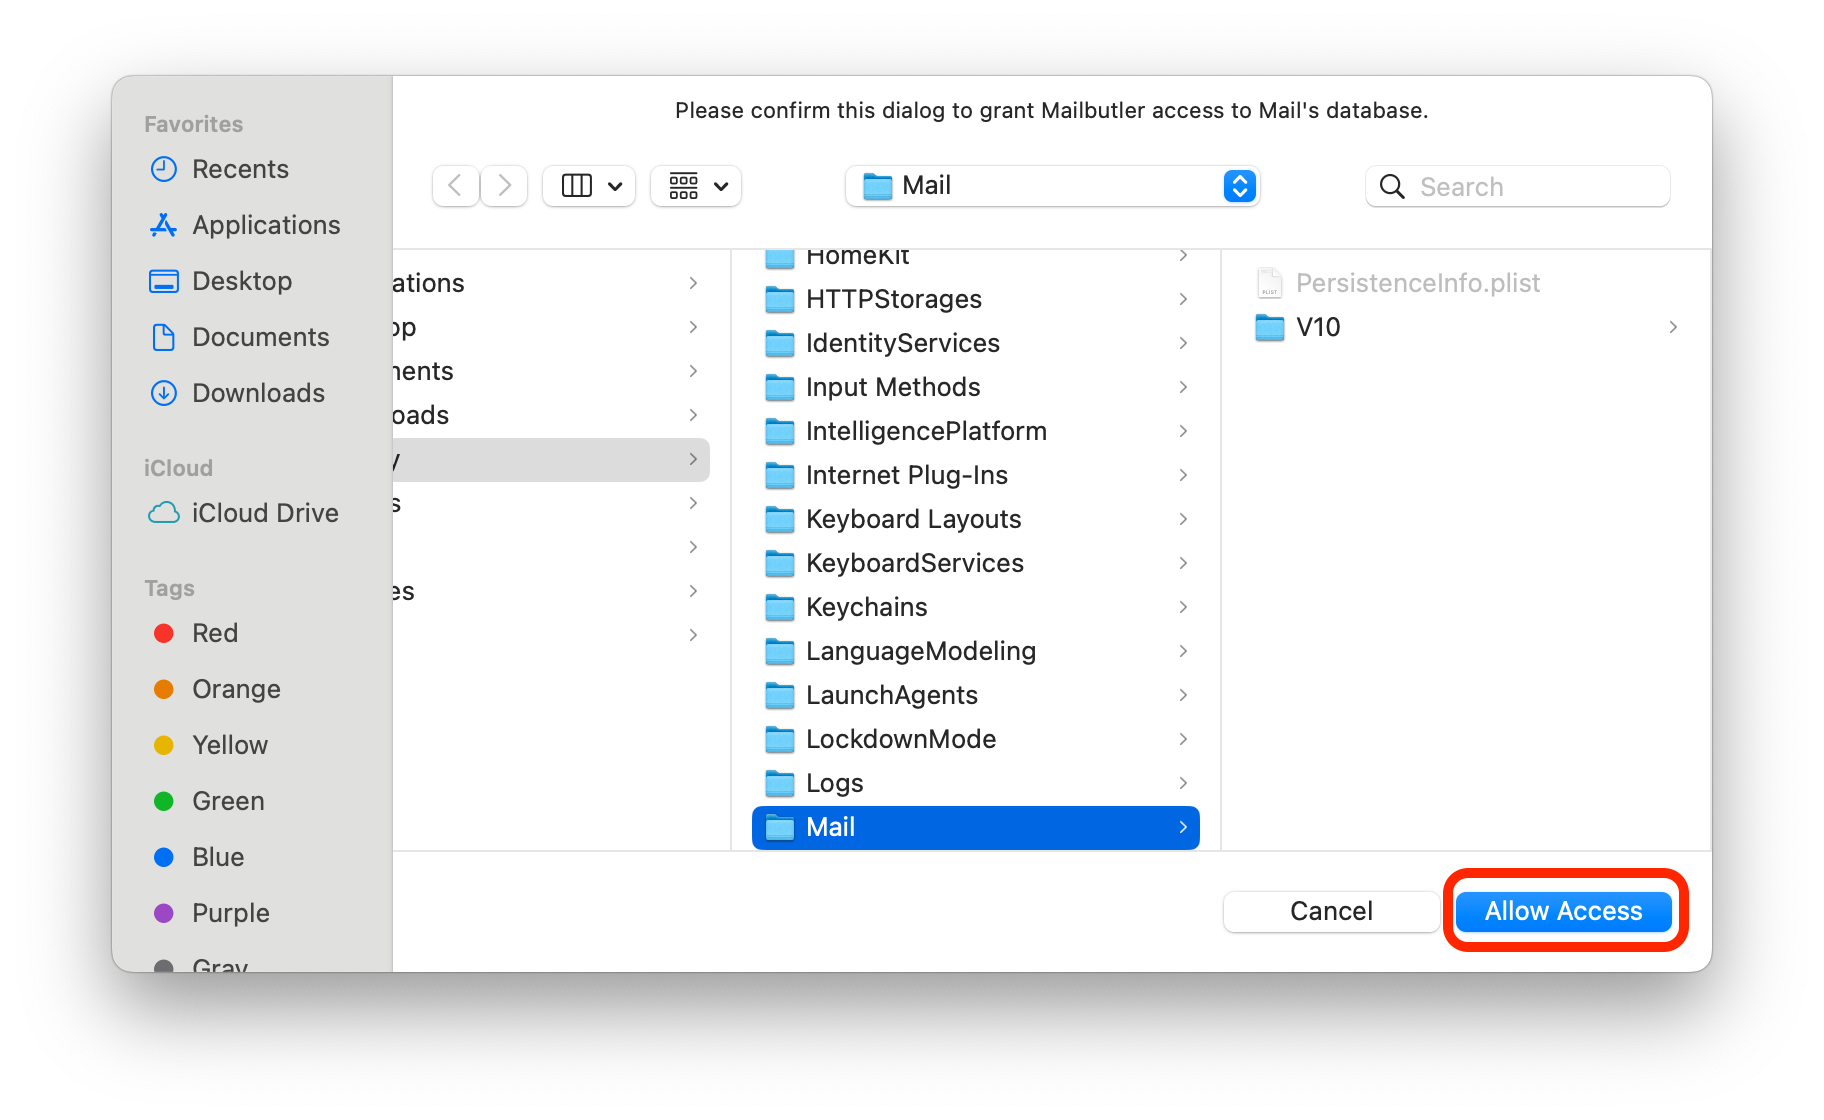1824x1120 pixels.
Task: Click the LockdownMode folder icon
Action: [779, 739]
